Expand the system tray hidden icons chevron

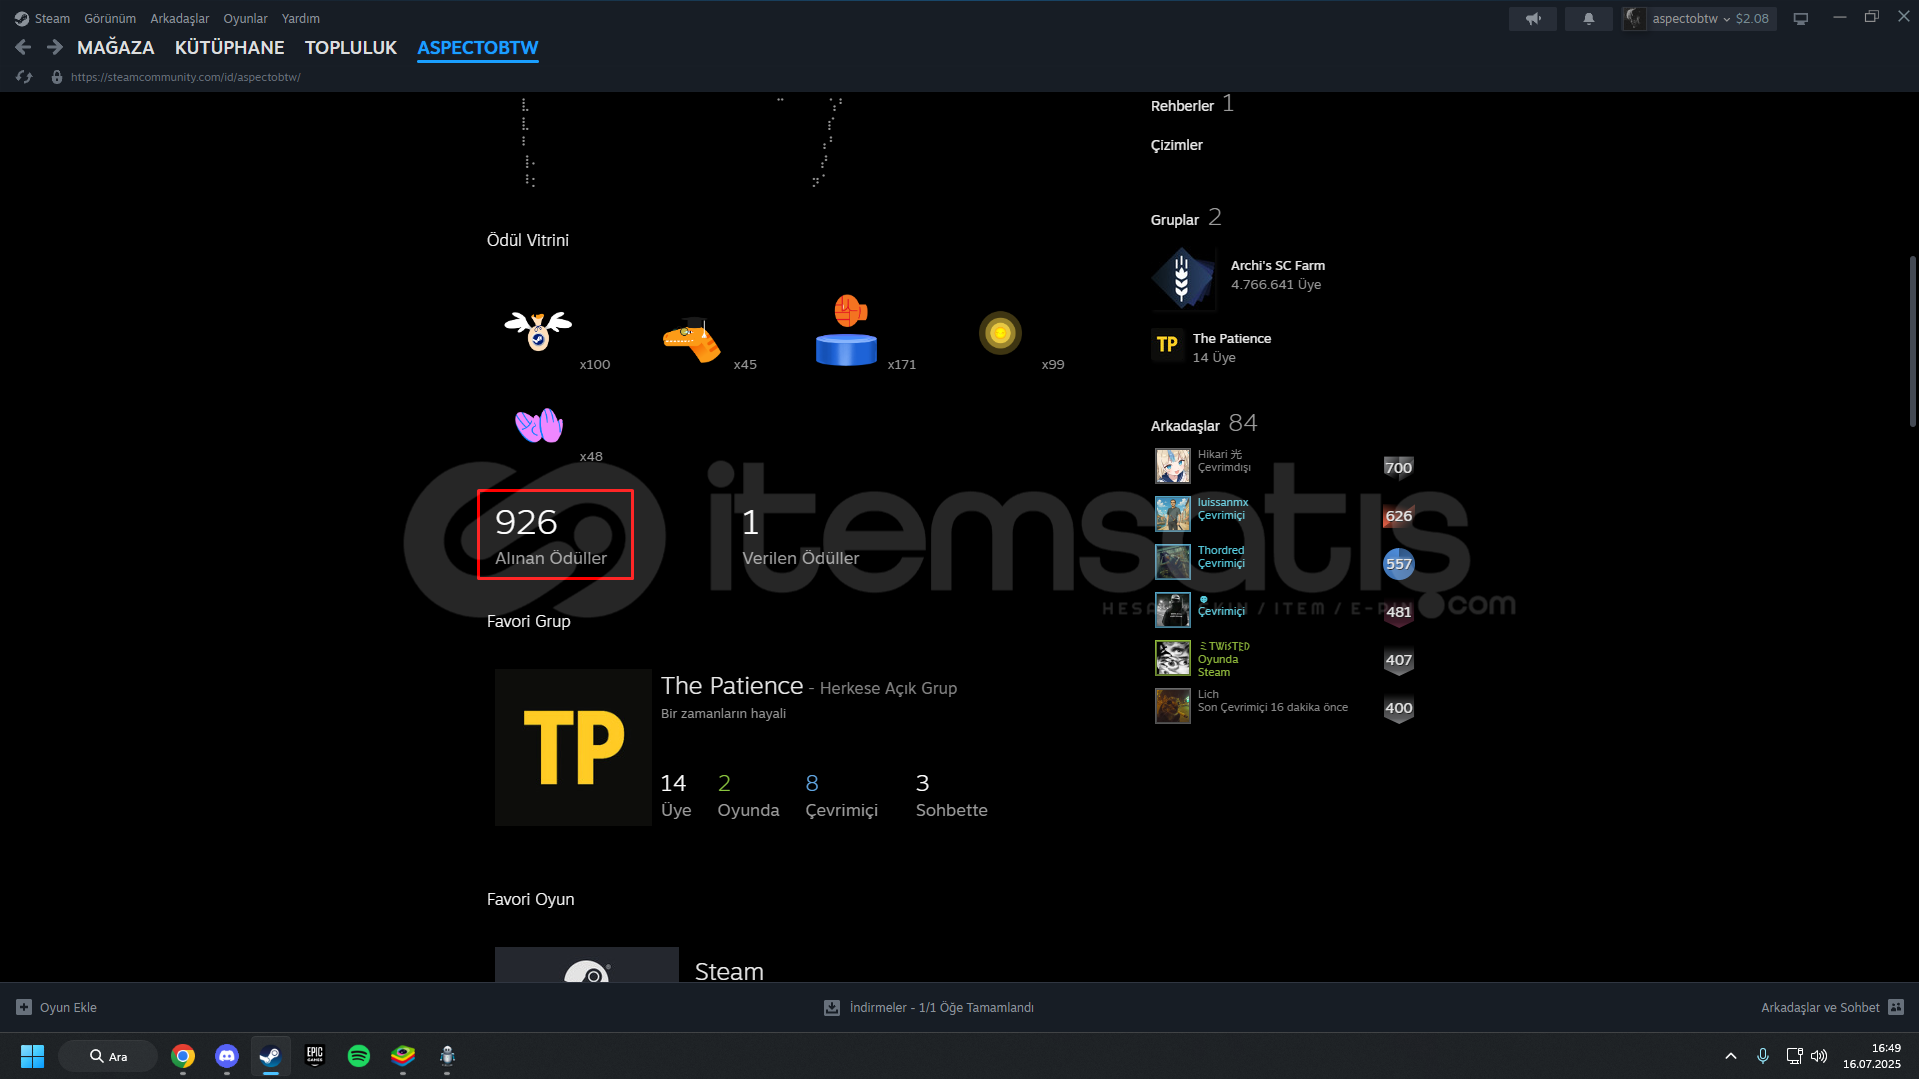(x=1730, y=1056)
